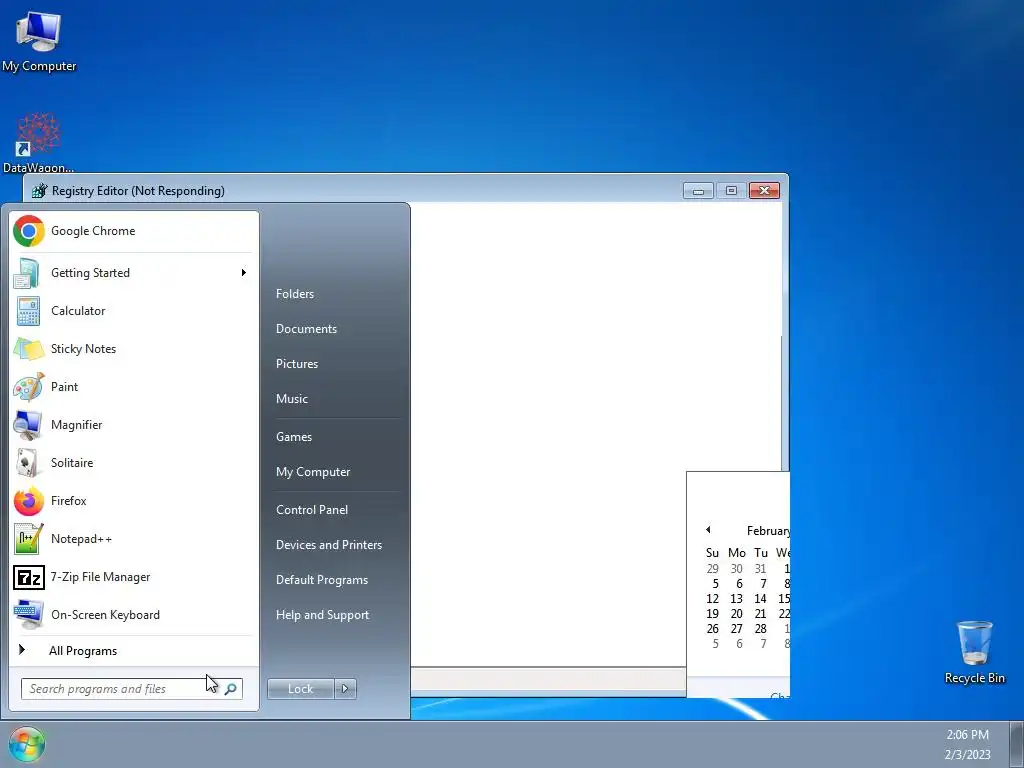The height and width of the screenshot is (768, 1024).
Task: Select calendar date 13
Action: point(736,599)
